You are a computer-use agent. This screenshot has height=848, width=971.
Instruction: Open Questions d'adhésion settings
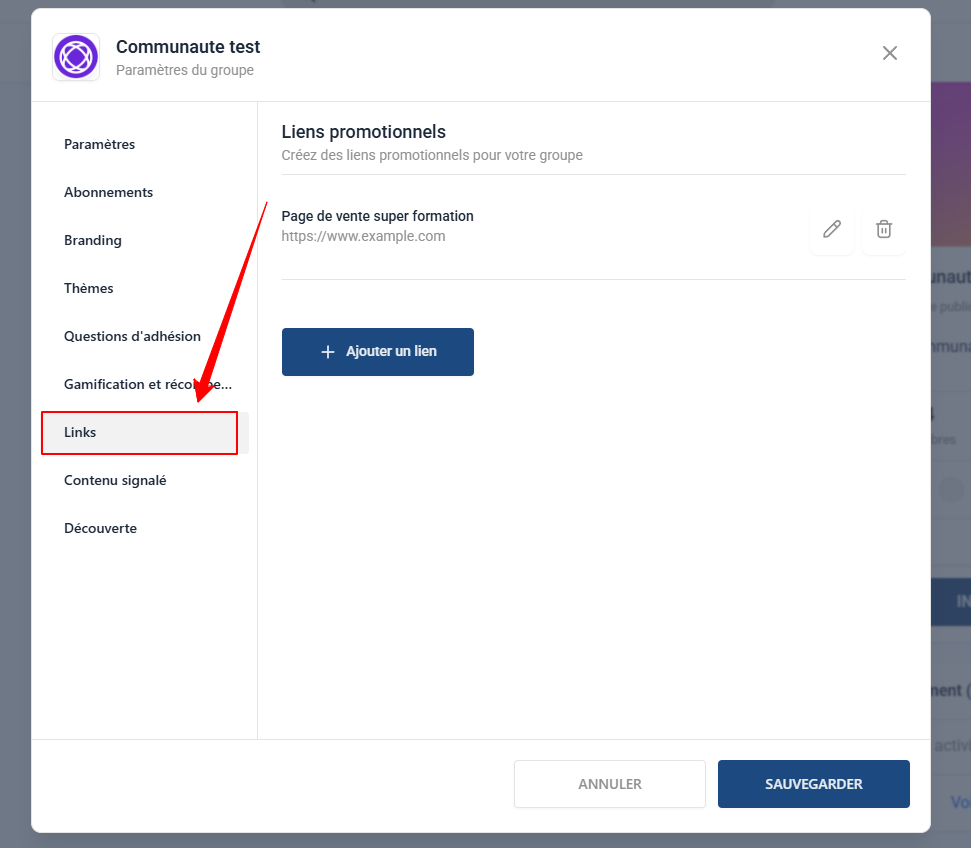coord(132,336)
